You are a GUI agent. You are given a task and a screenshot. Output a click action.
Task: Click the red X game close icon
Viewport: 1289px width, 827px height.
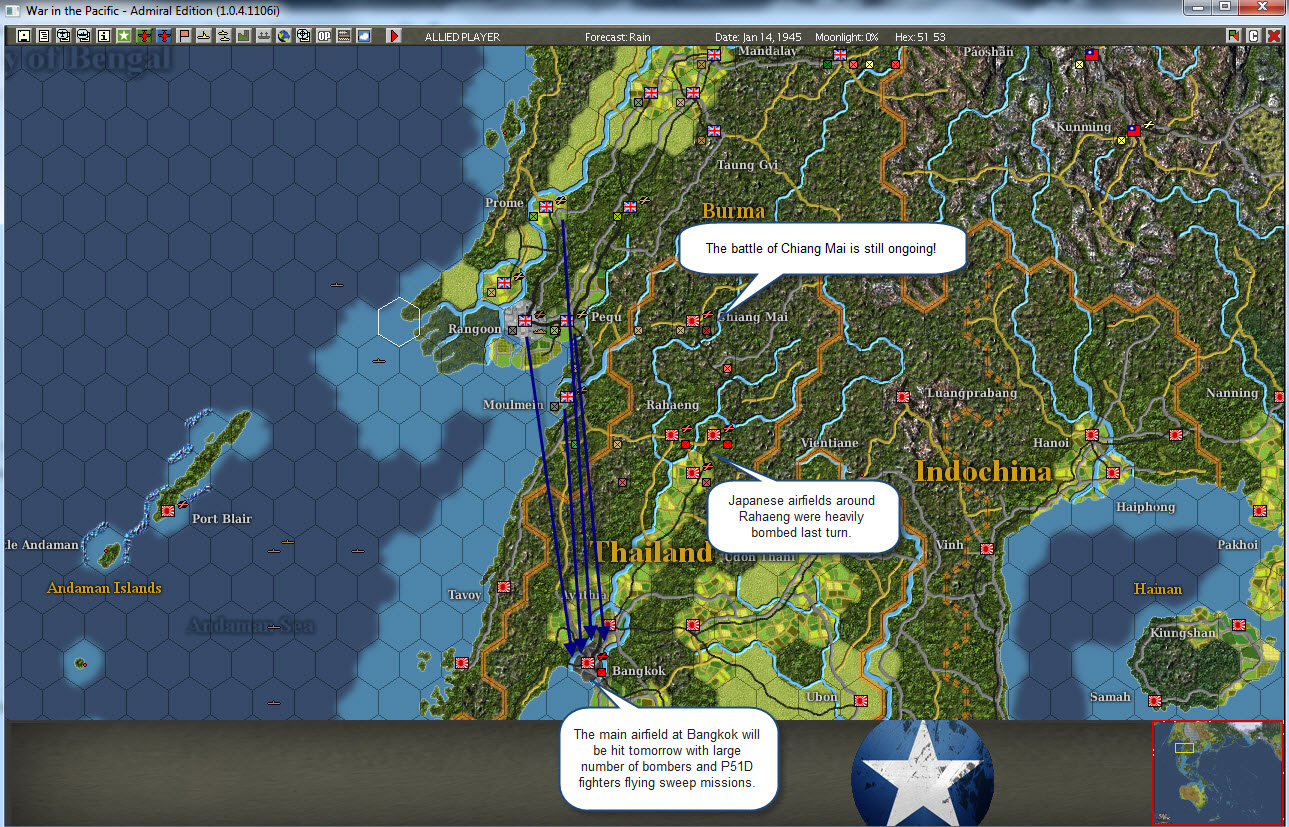[1274, 36]
